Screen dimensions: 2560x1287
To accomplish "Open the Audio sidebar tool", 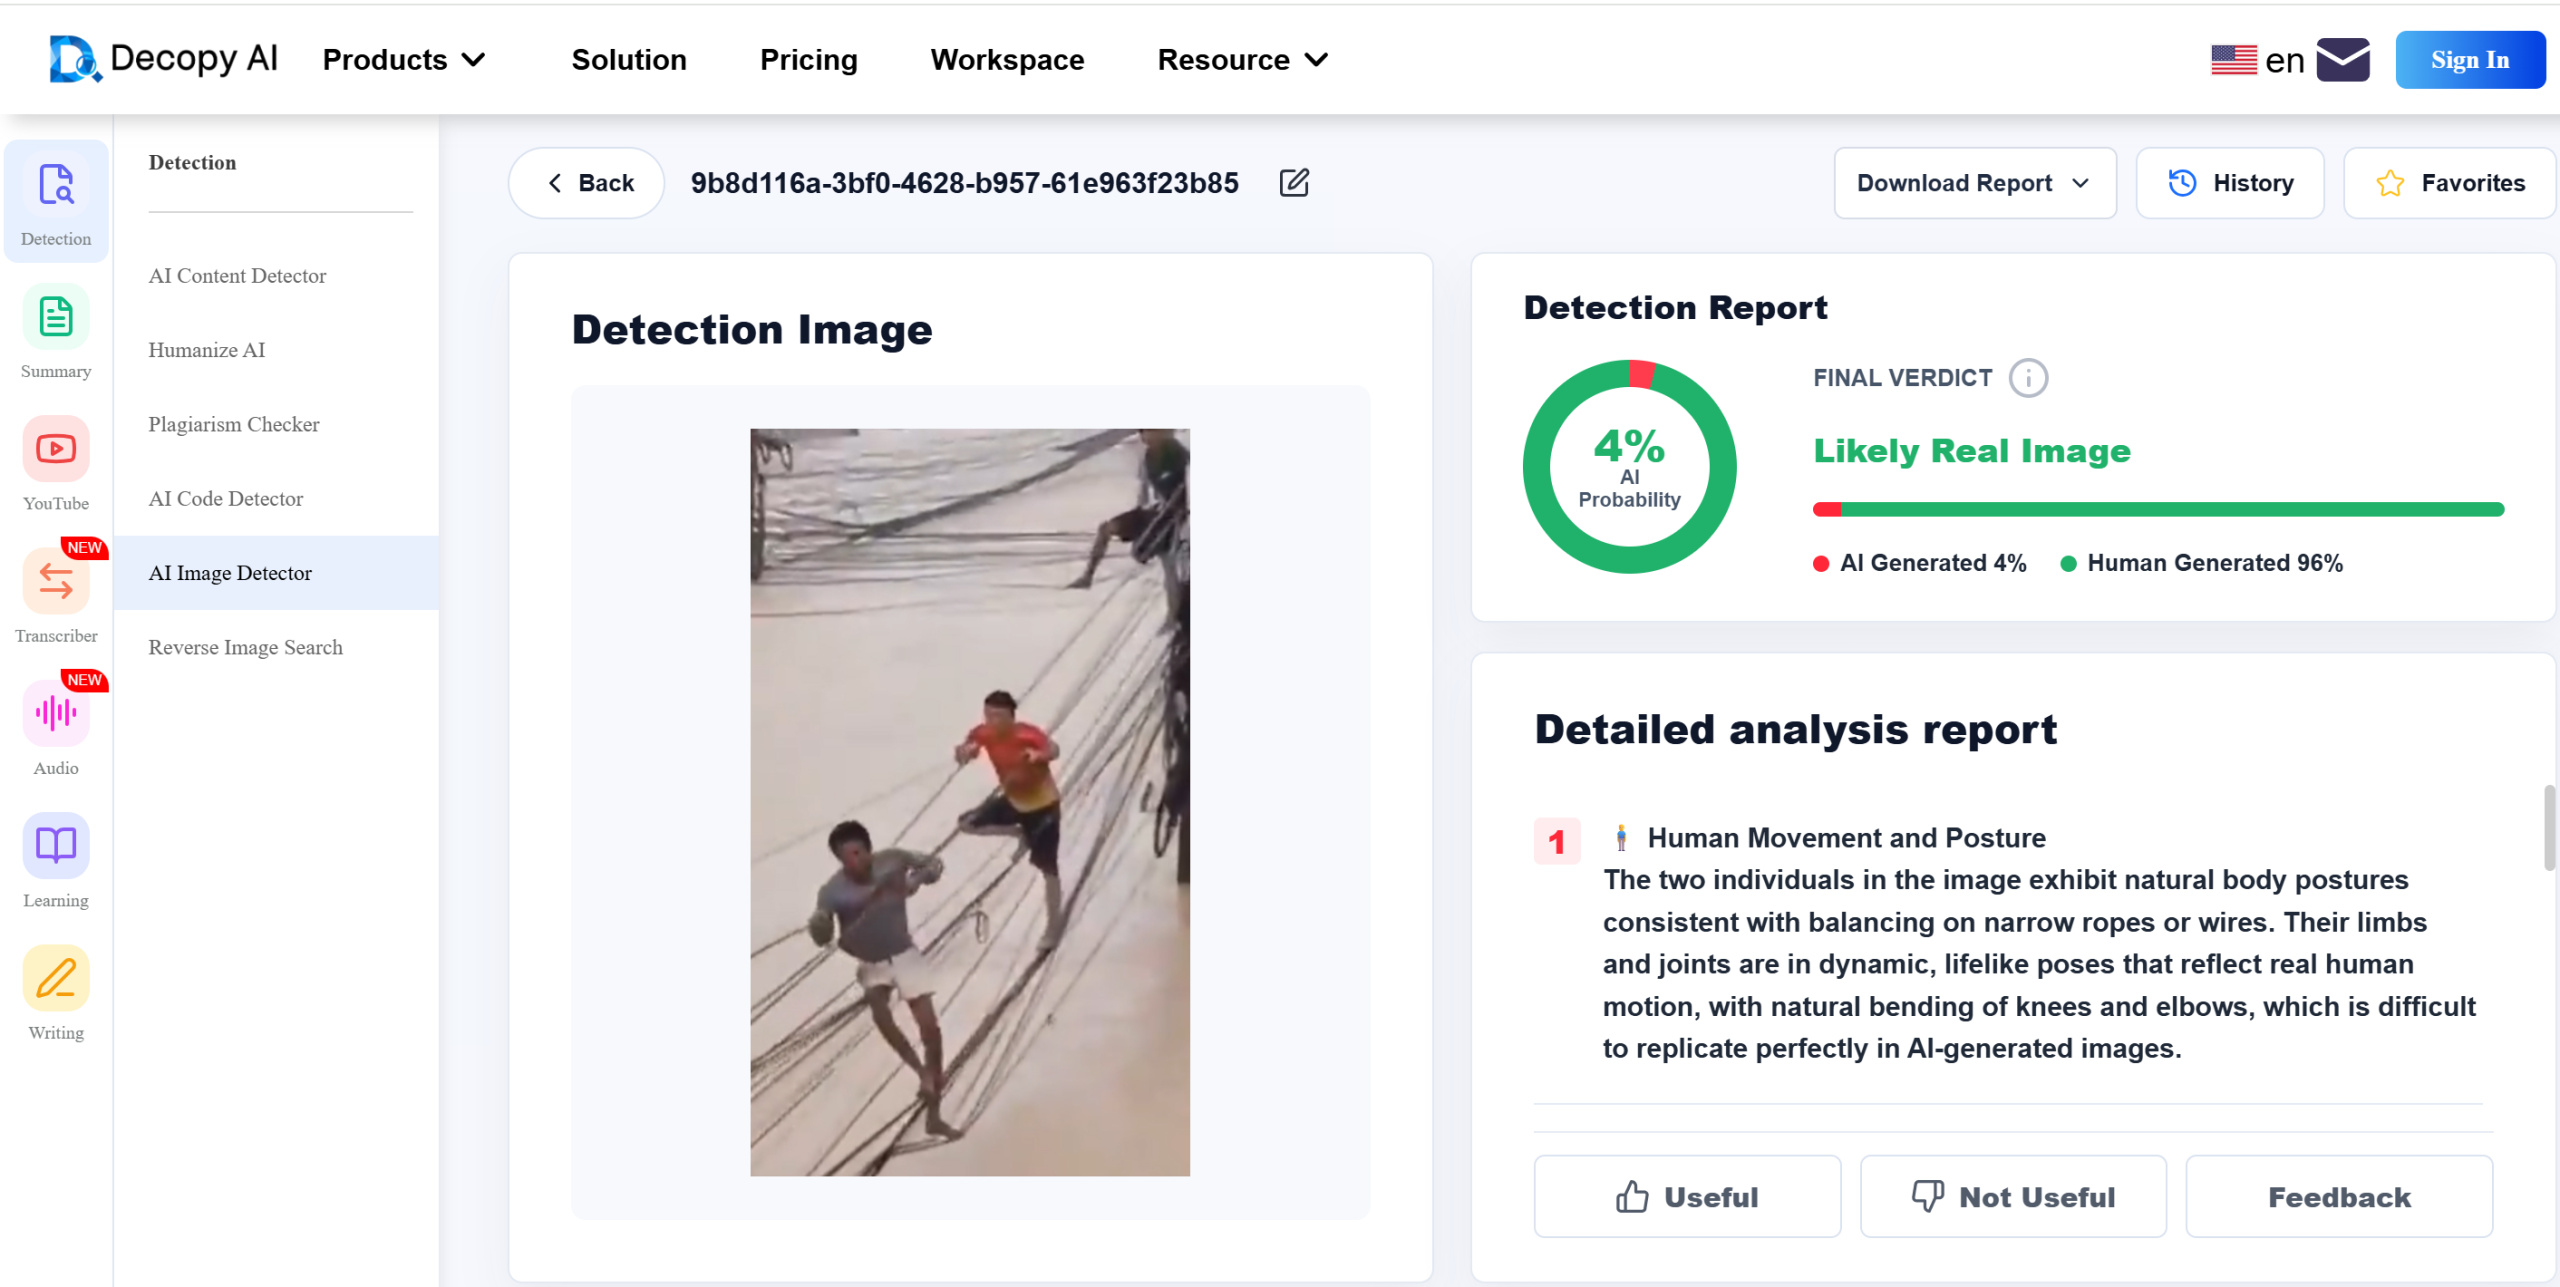I will 56,730.
